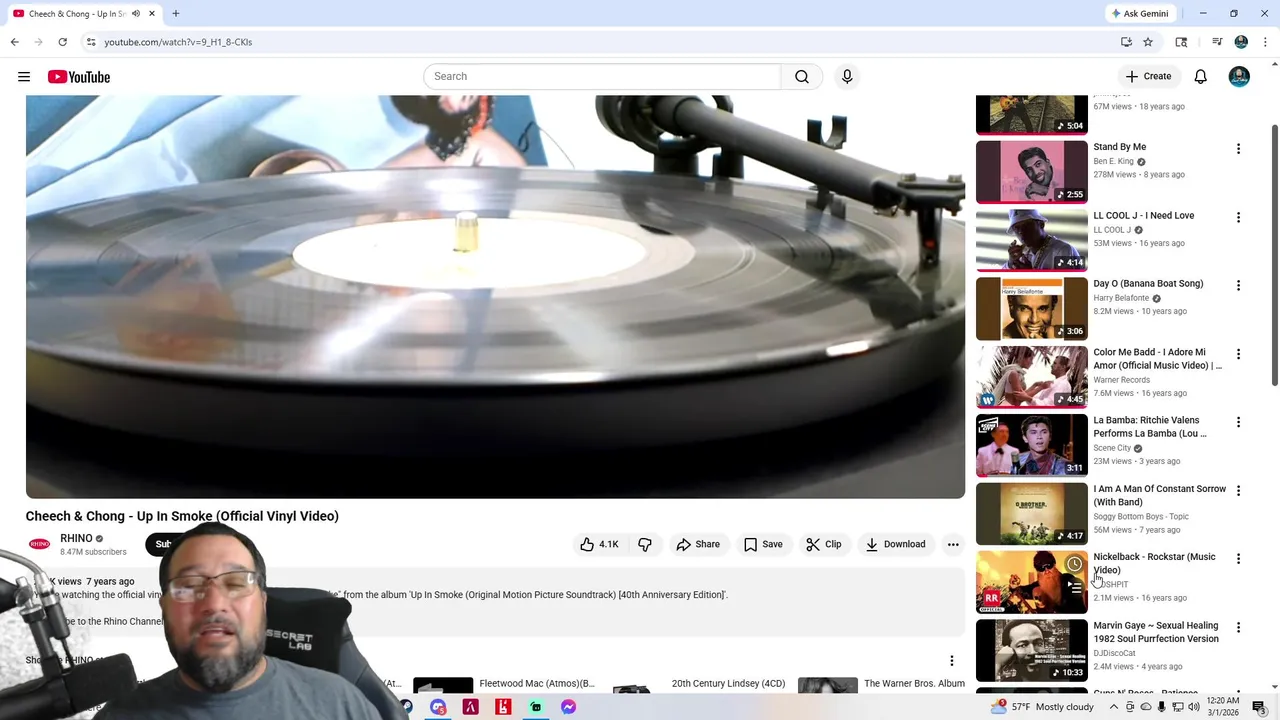Open weather widget showing 57°F

click(1041, 707)
